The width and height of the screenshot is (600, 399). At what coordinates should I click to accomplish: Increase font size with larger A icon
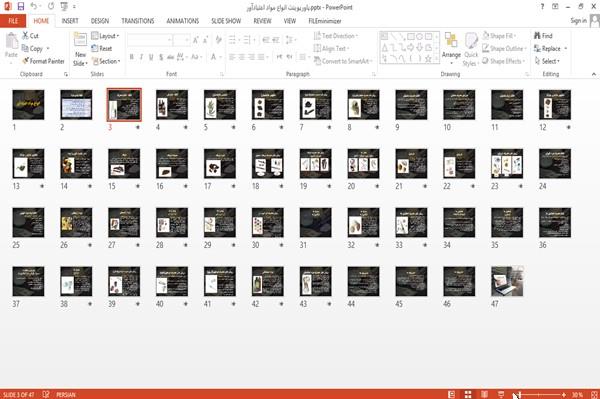[x=196, y=40]
